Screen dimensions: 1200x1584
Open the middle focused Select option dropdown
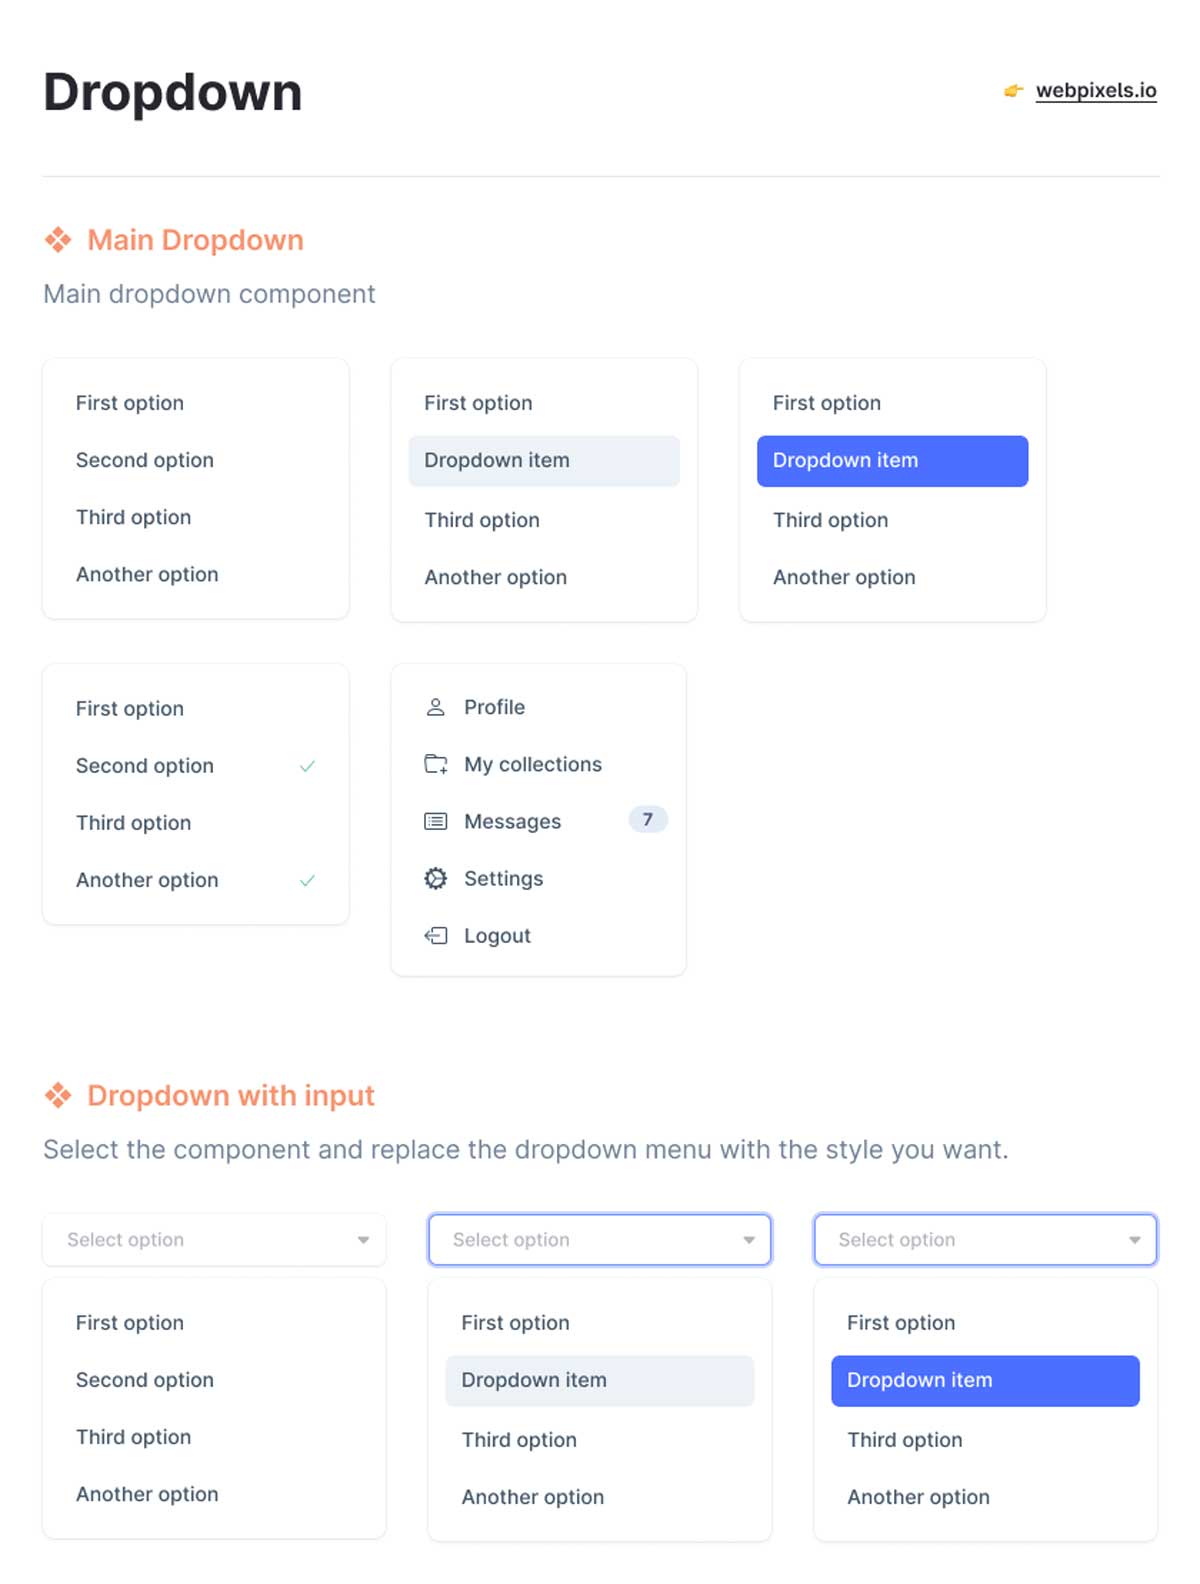click(599, 1240)
